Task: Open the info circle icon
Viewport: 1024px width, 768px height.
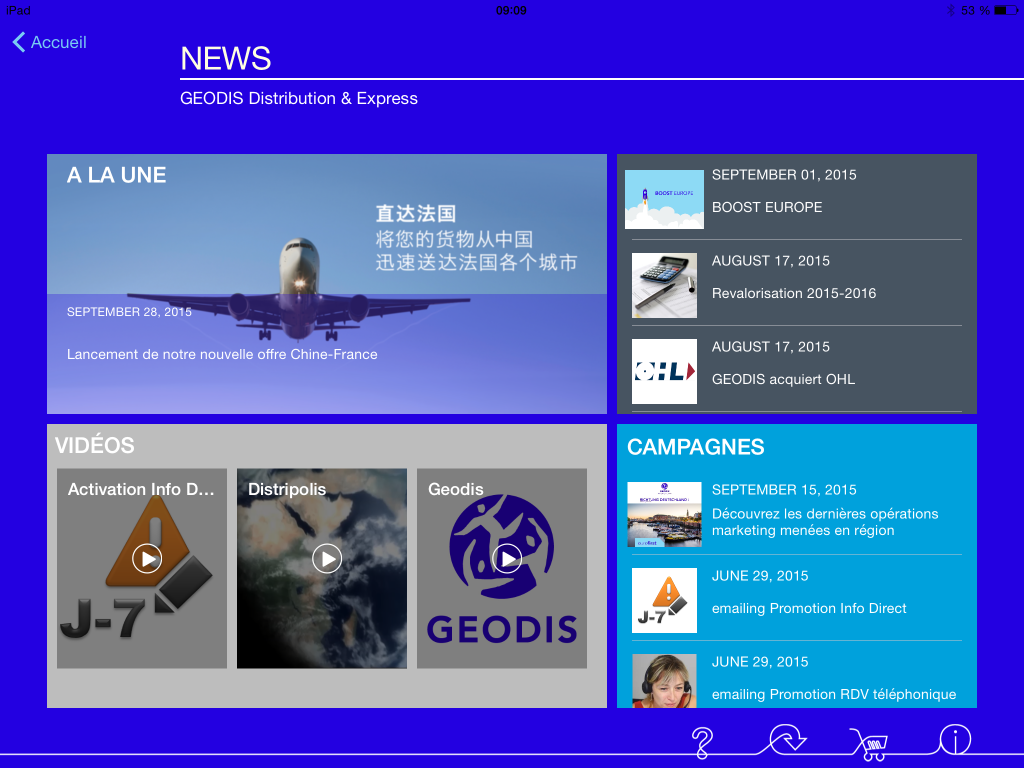Action: pos(955,741)
